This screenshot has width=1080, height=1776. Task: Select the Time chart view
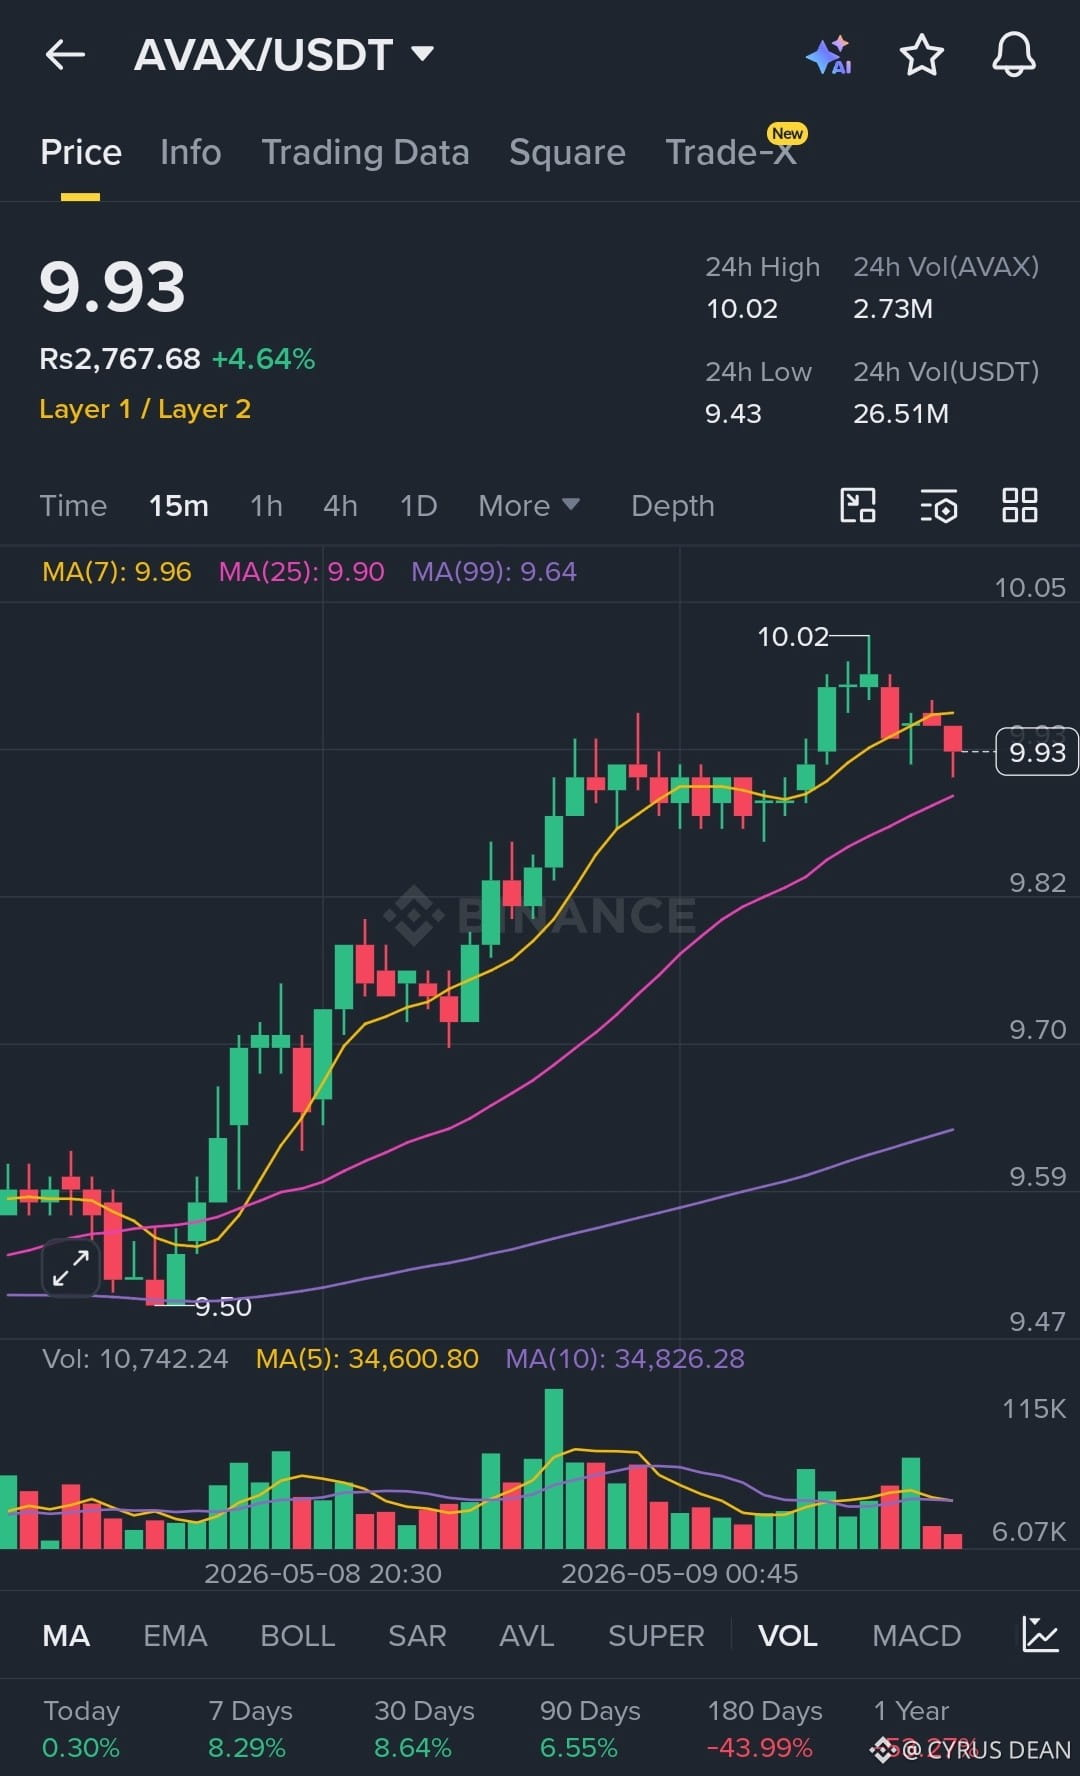[73, 506]
